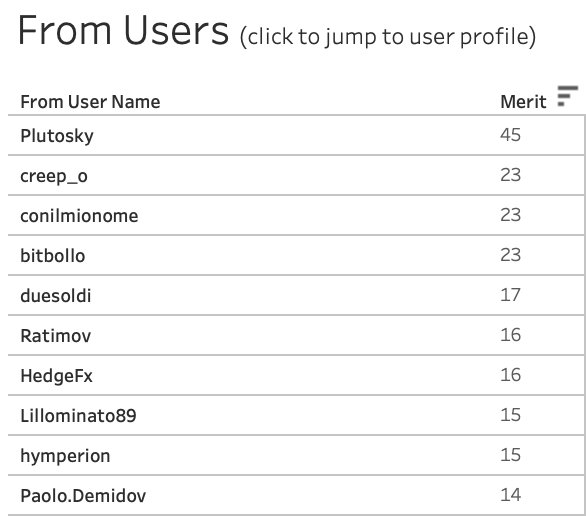Click the Merit column header

pos(523,102)
